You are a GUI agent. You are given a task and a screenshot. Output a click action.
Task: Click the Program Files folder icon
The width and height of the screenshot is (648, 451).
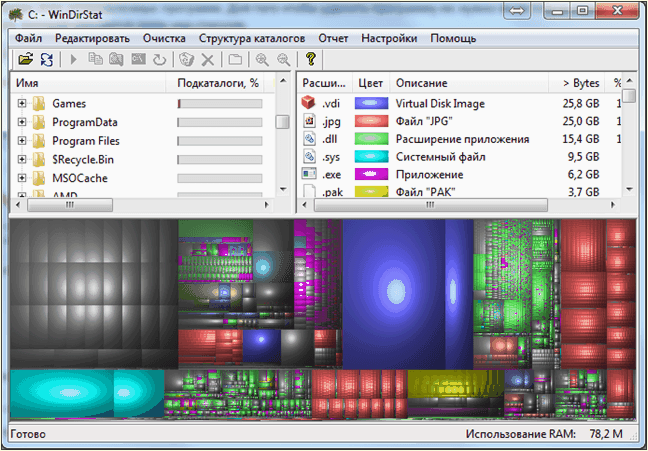tap(39, 141)
